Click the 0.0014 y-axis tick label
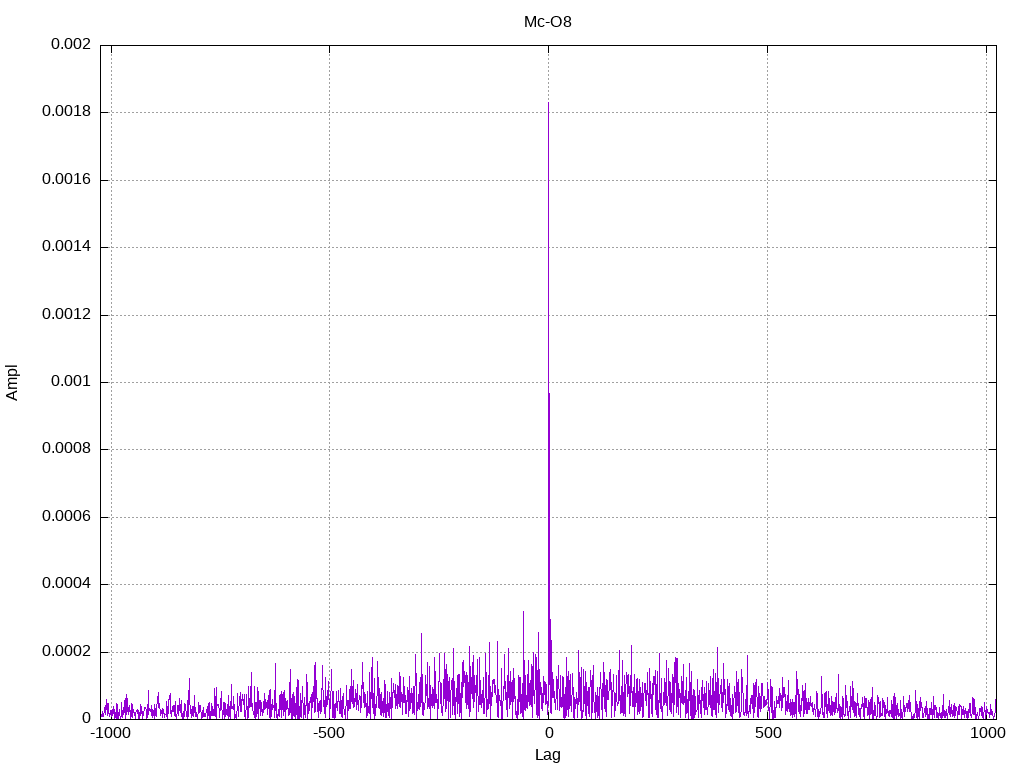 click(x=66, y=247)
